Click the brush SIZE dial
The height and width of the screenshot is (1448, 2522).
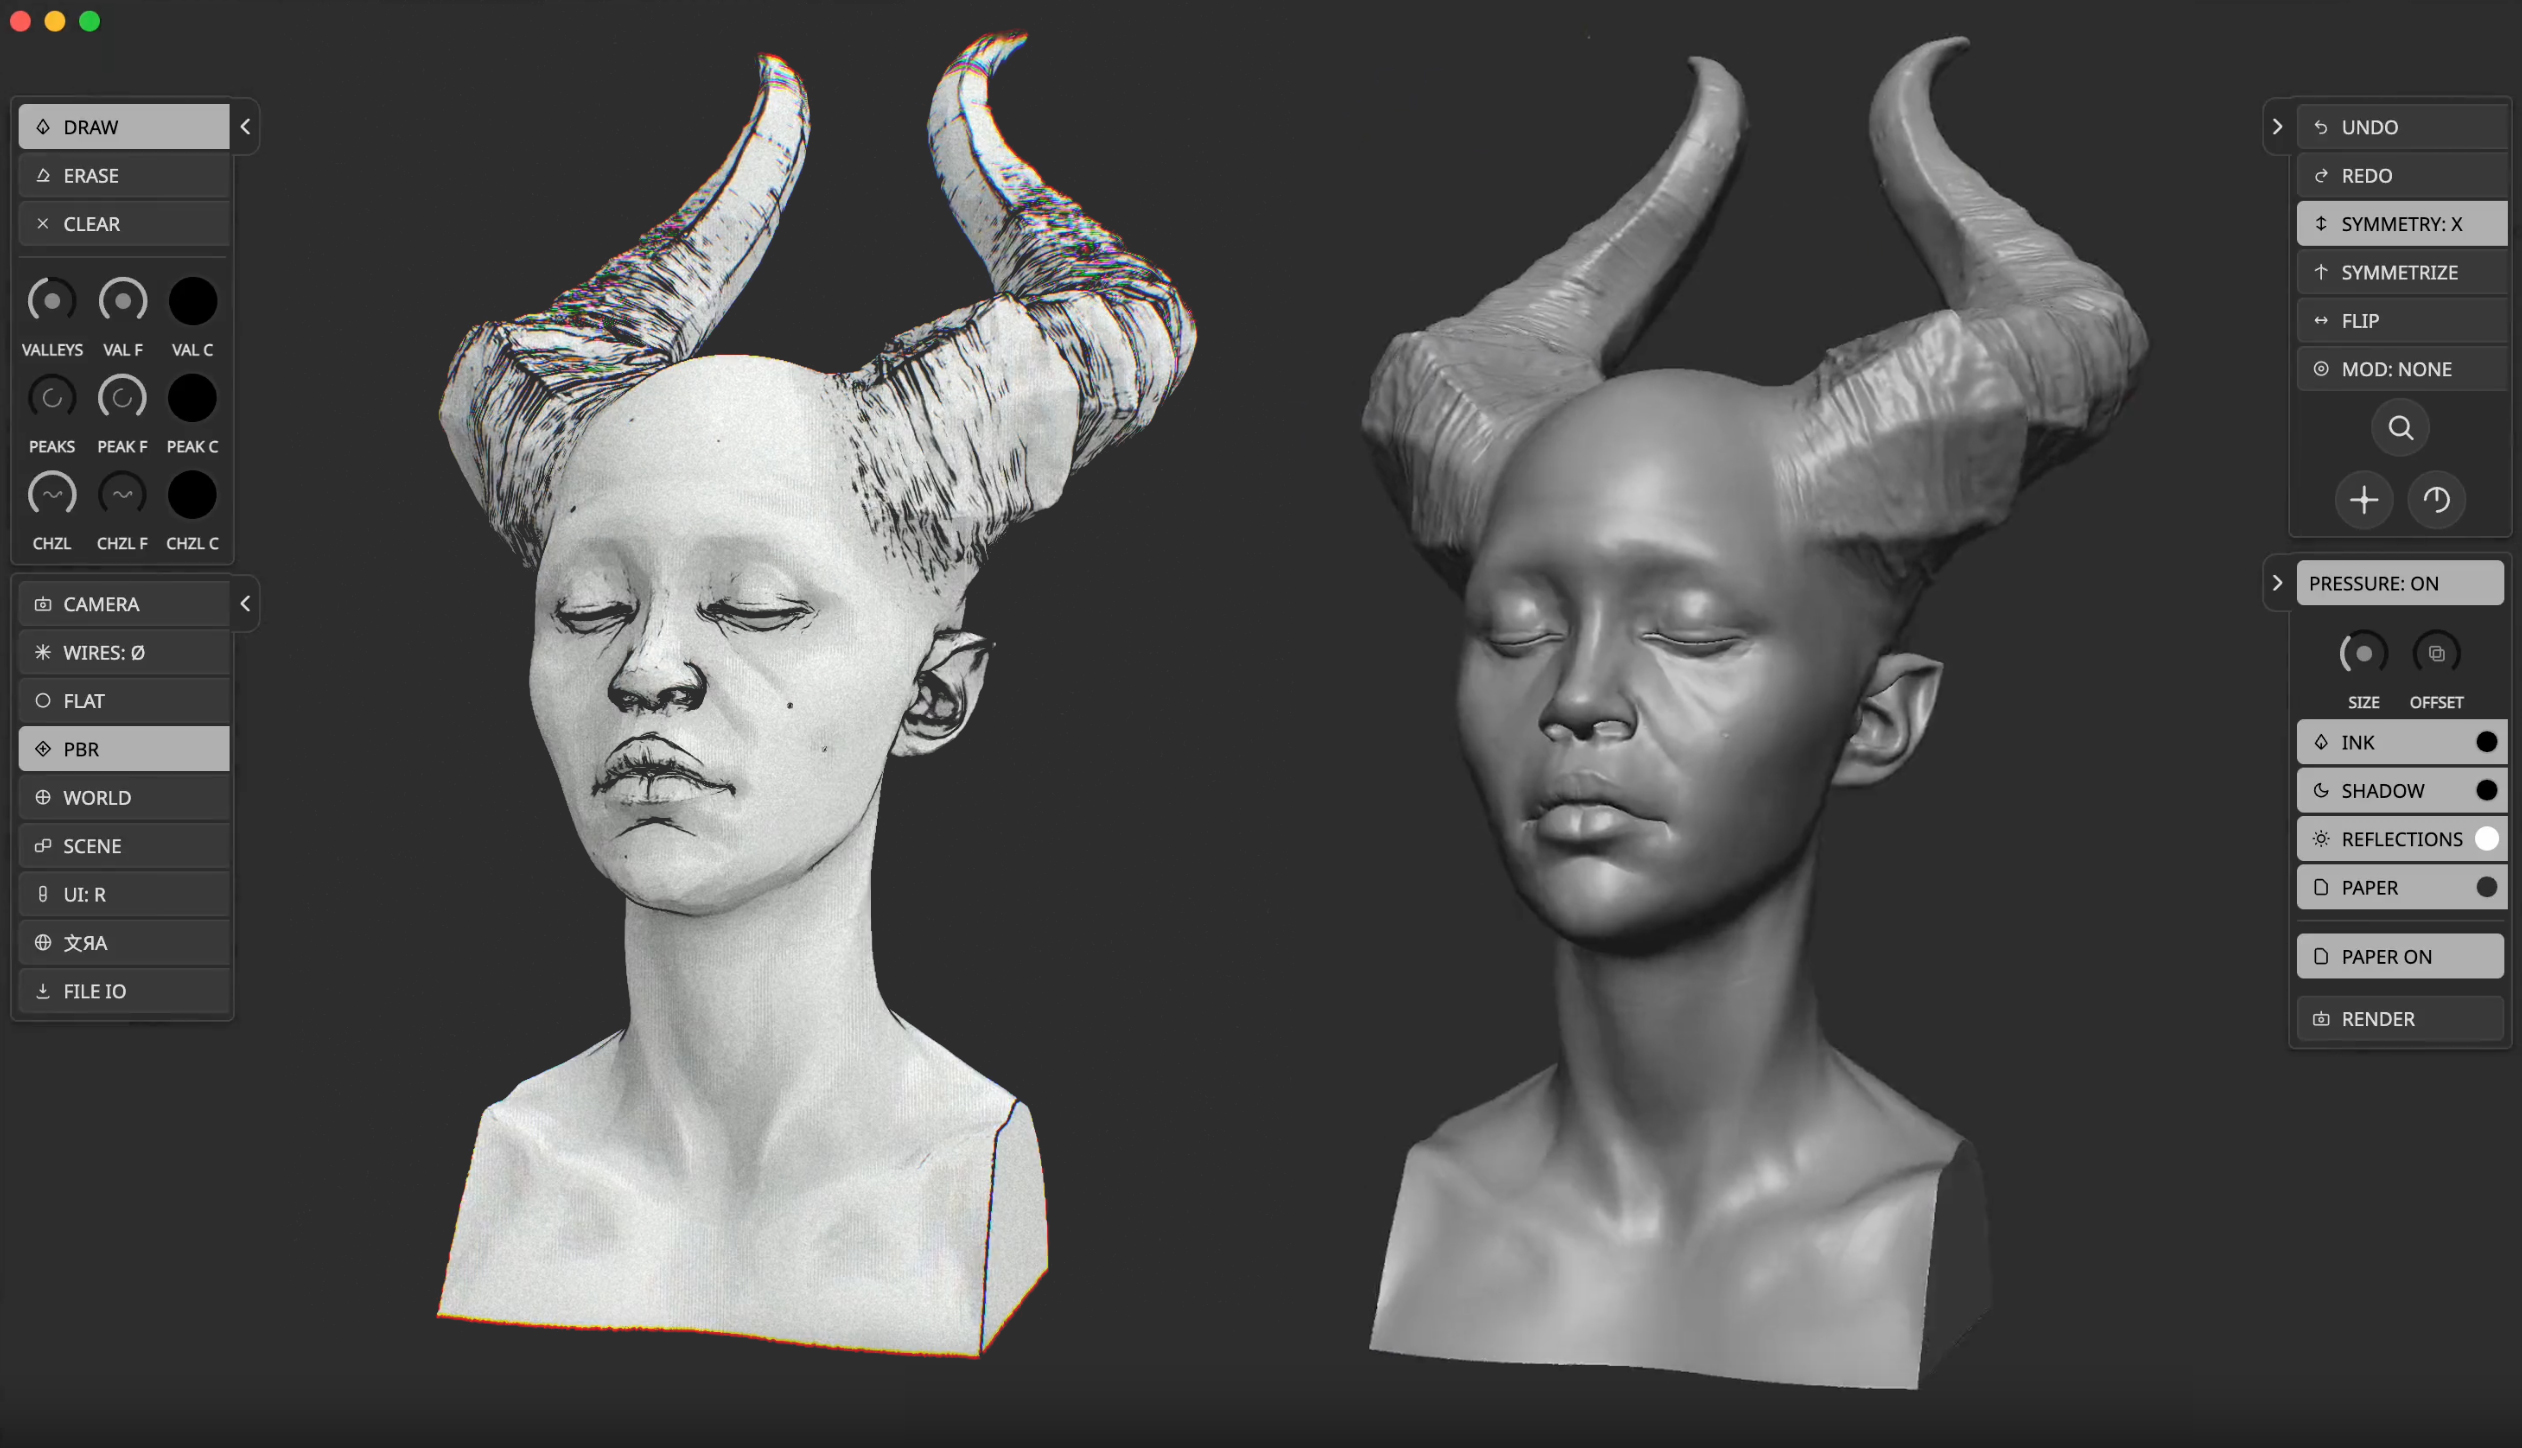coord(2363,654)
